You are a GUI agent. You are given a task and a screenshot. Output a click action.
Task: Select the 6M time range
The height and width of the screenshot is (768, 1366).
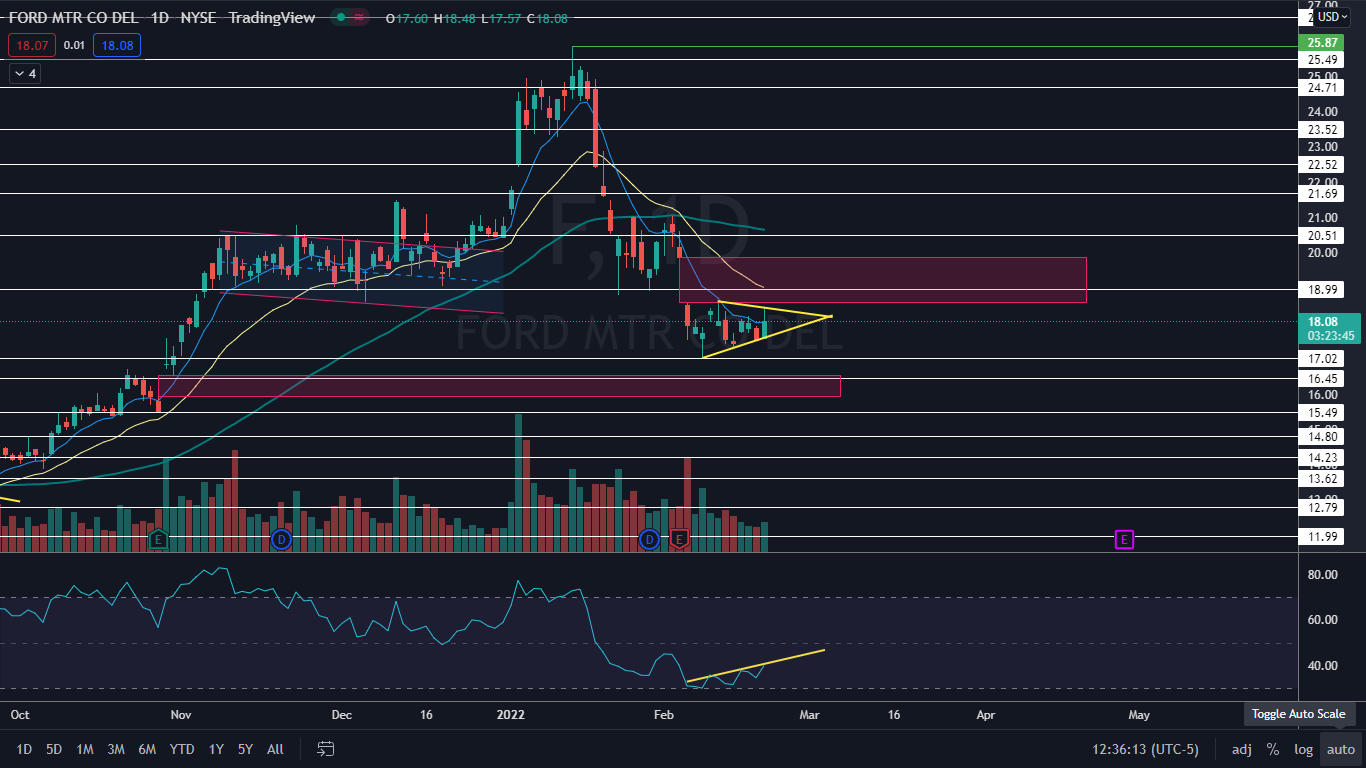click(147, 749)
